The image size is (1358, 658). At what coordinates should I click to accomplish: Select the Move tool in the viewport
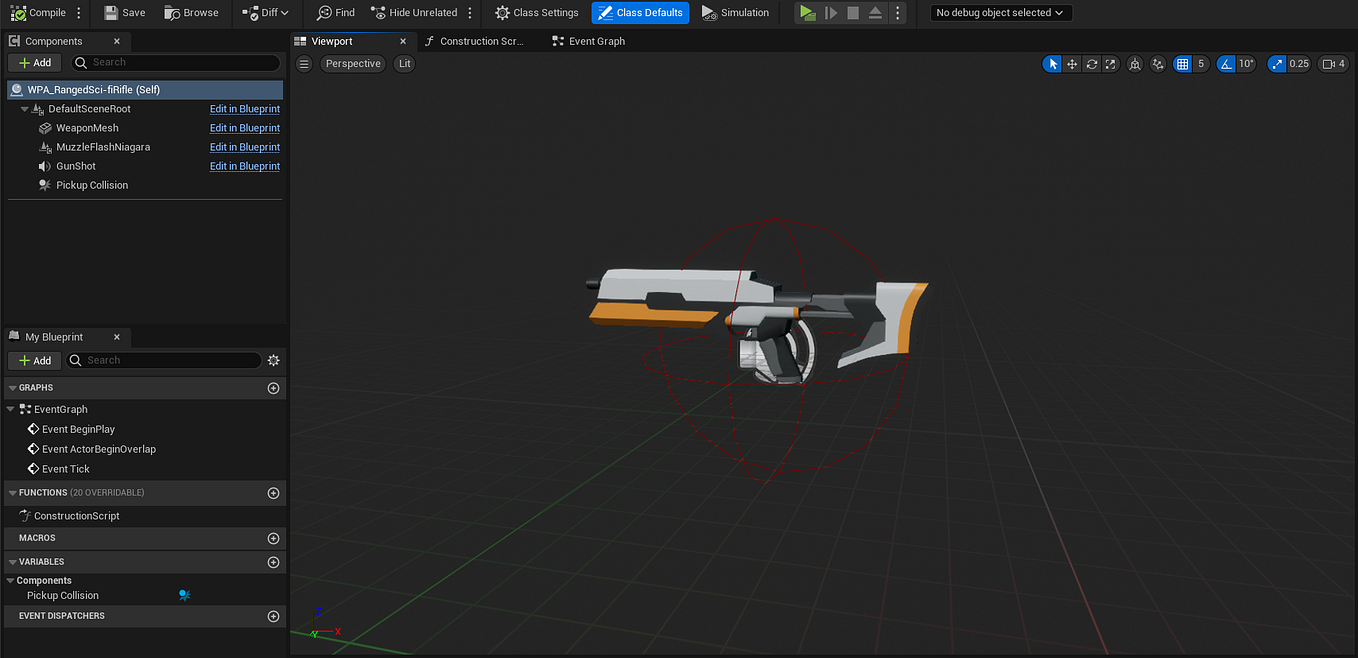tap(1072, 63)
